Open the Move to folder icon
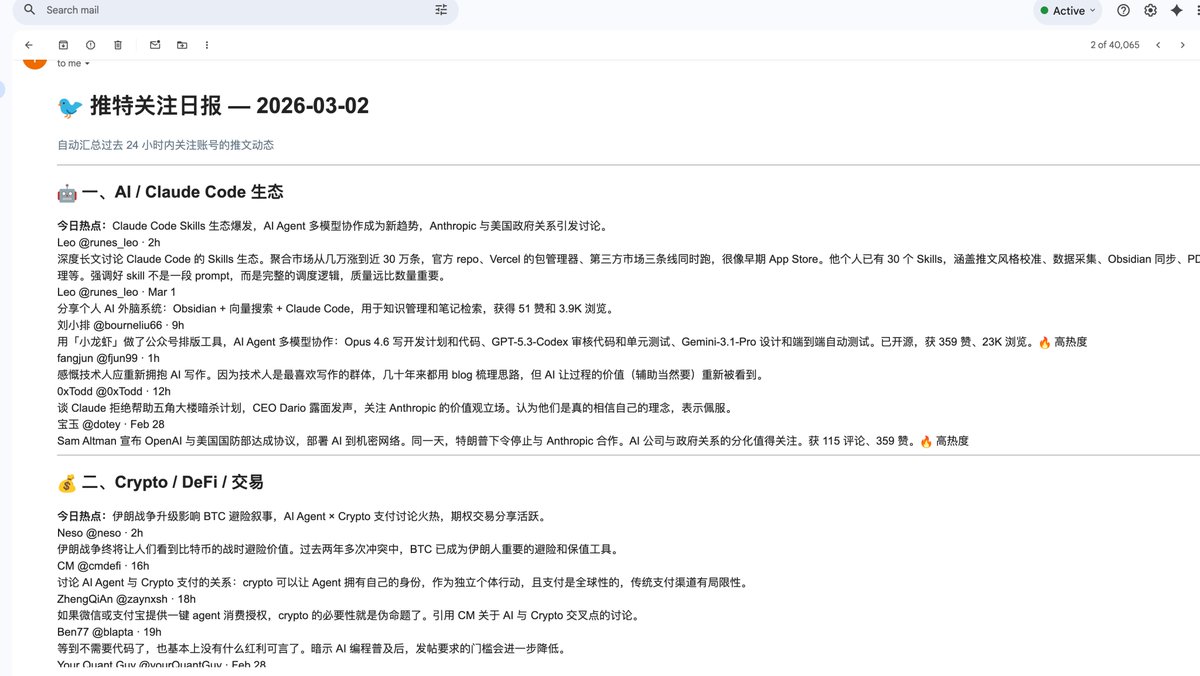Viewport: 1200px width, 676px height. [x=182, y=45]
